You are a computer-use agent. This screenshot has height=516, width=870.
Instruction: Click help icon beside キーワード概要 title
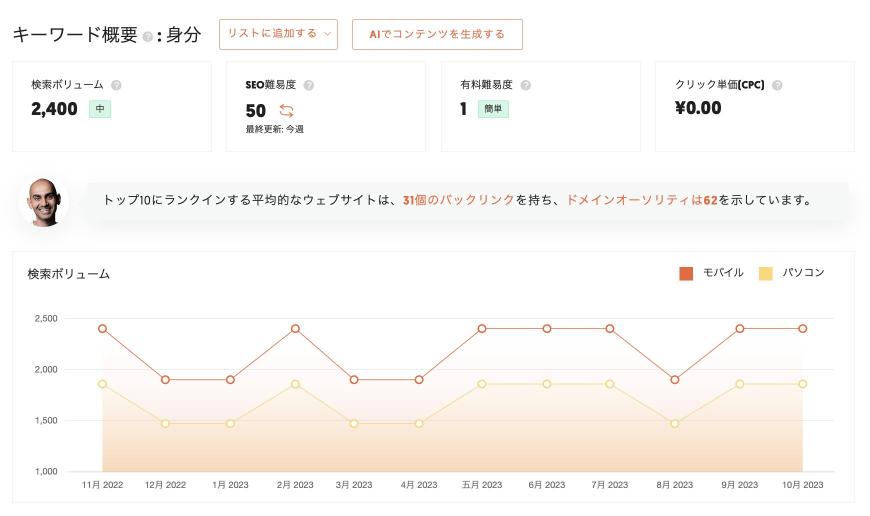tap(147, 37)
